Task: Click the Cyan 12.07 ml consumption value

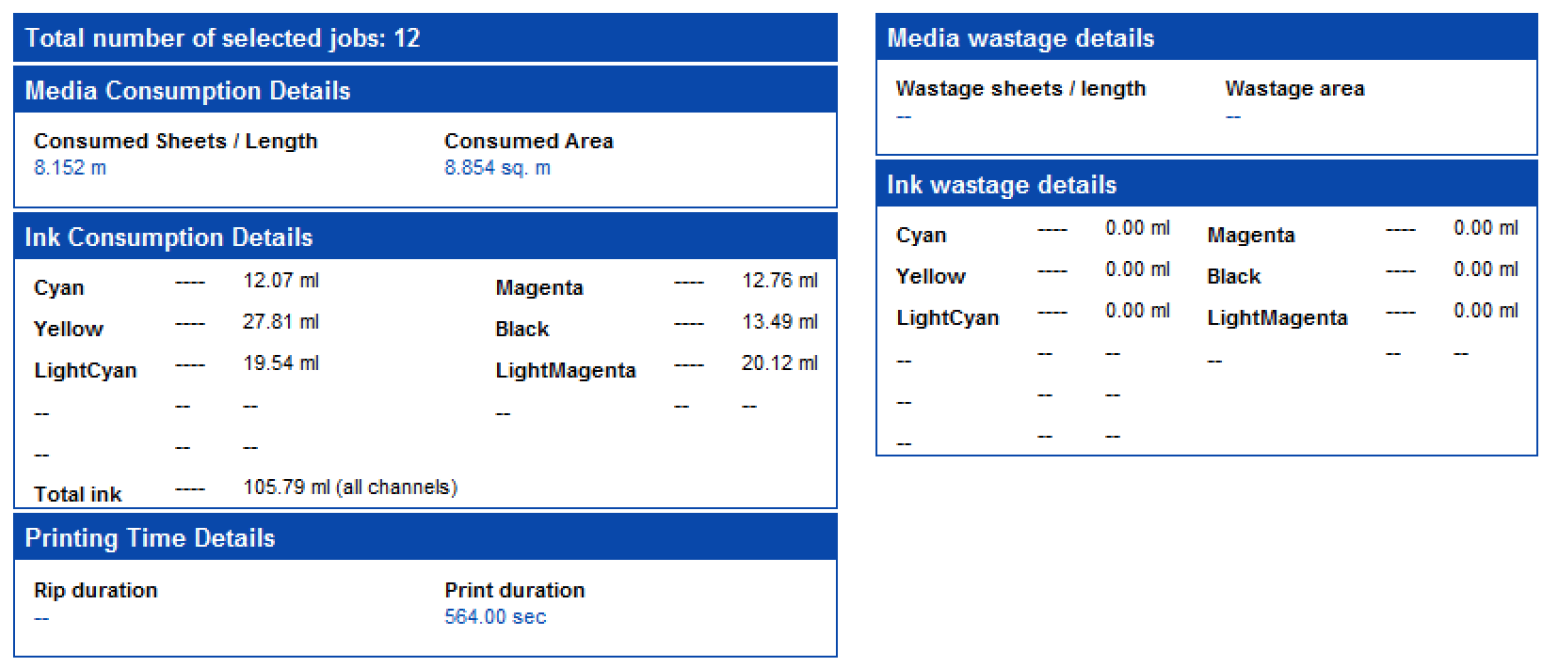Action: pos(281,280)
